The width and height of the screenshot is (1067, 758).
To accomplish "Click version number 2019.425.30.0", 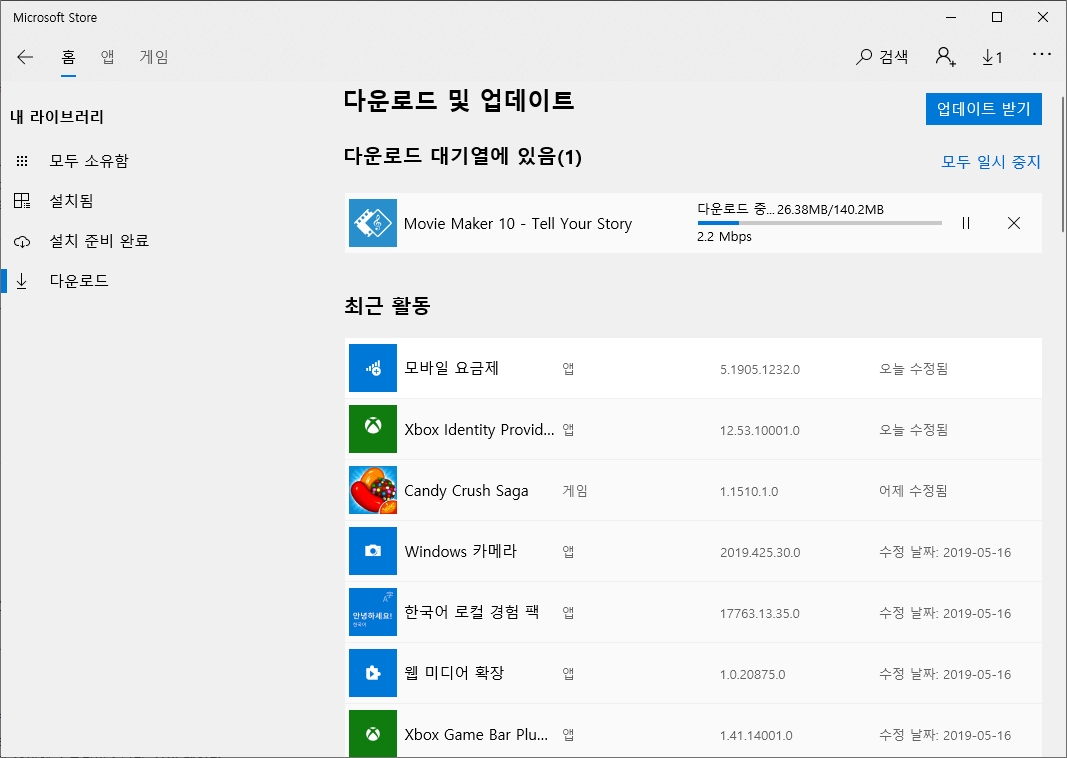I will tap(760, 553).
